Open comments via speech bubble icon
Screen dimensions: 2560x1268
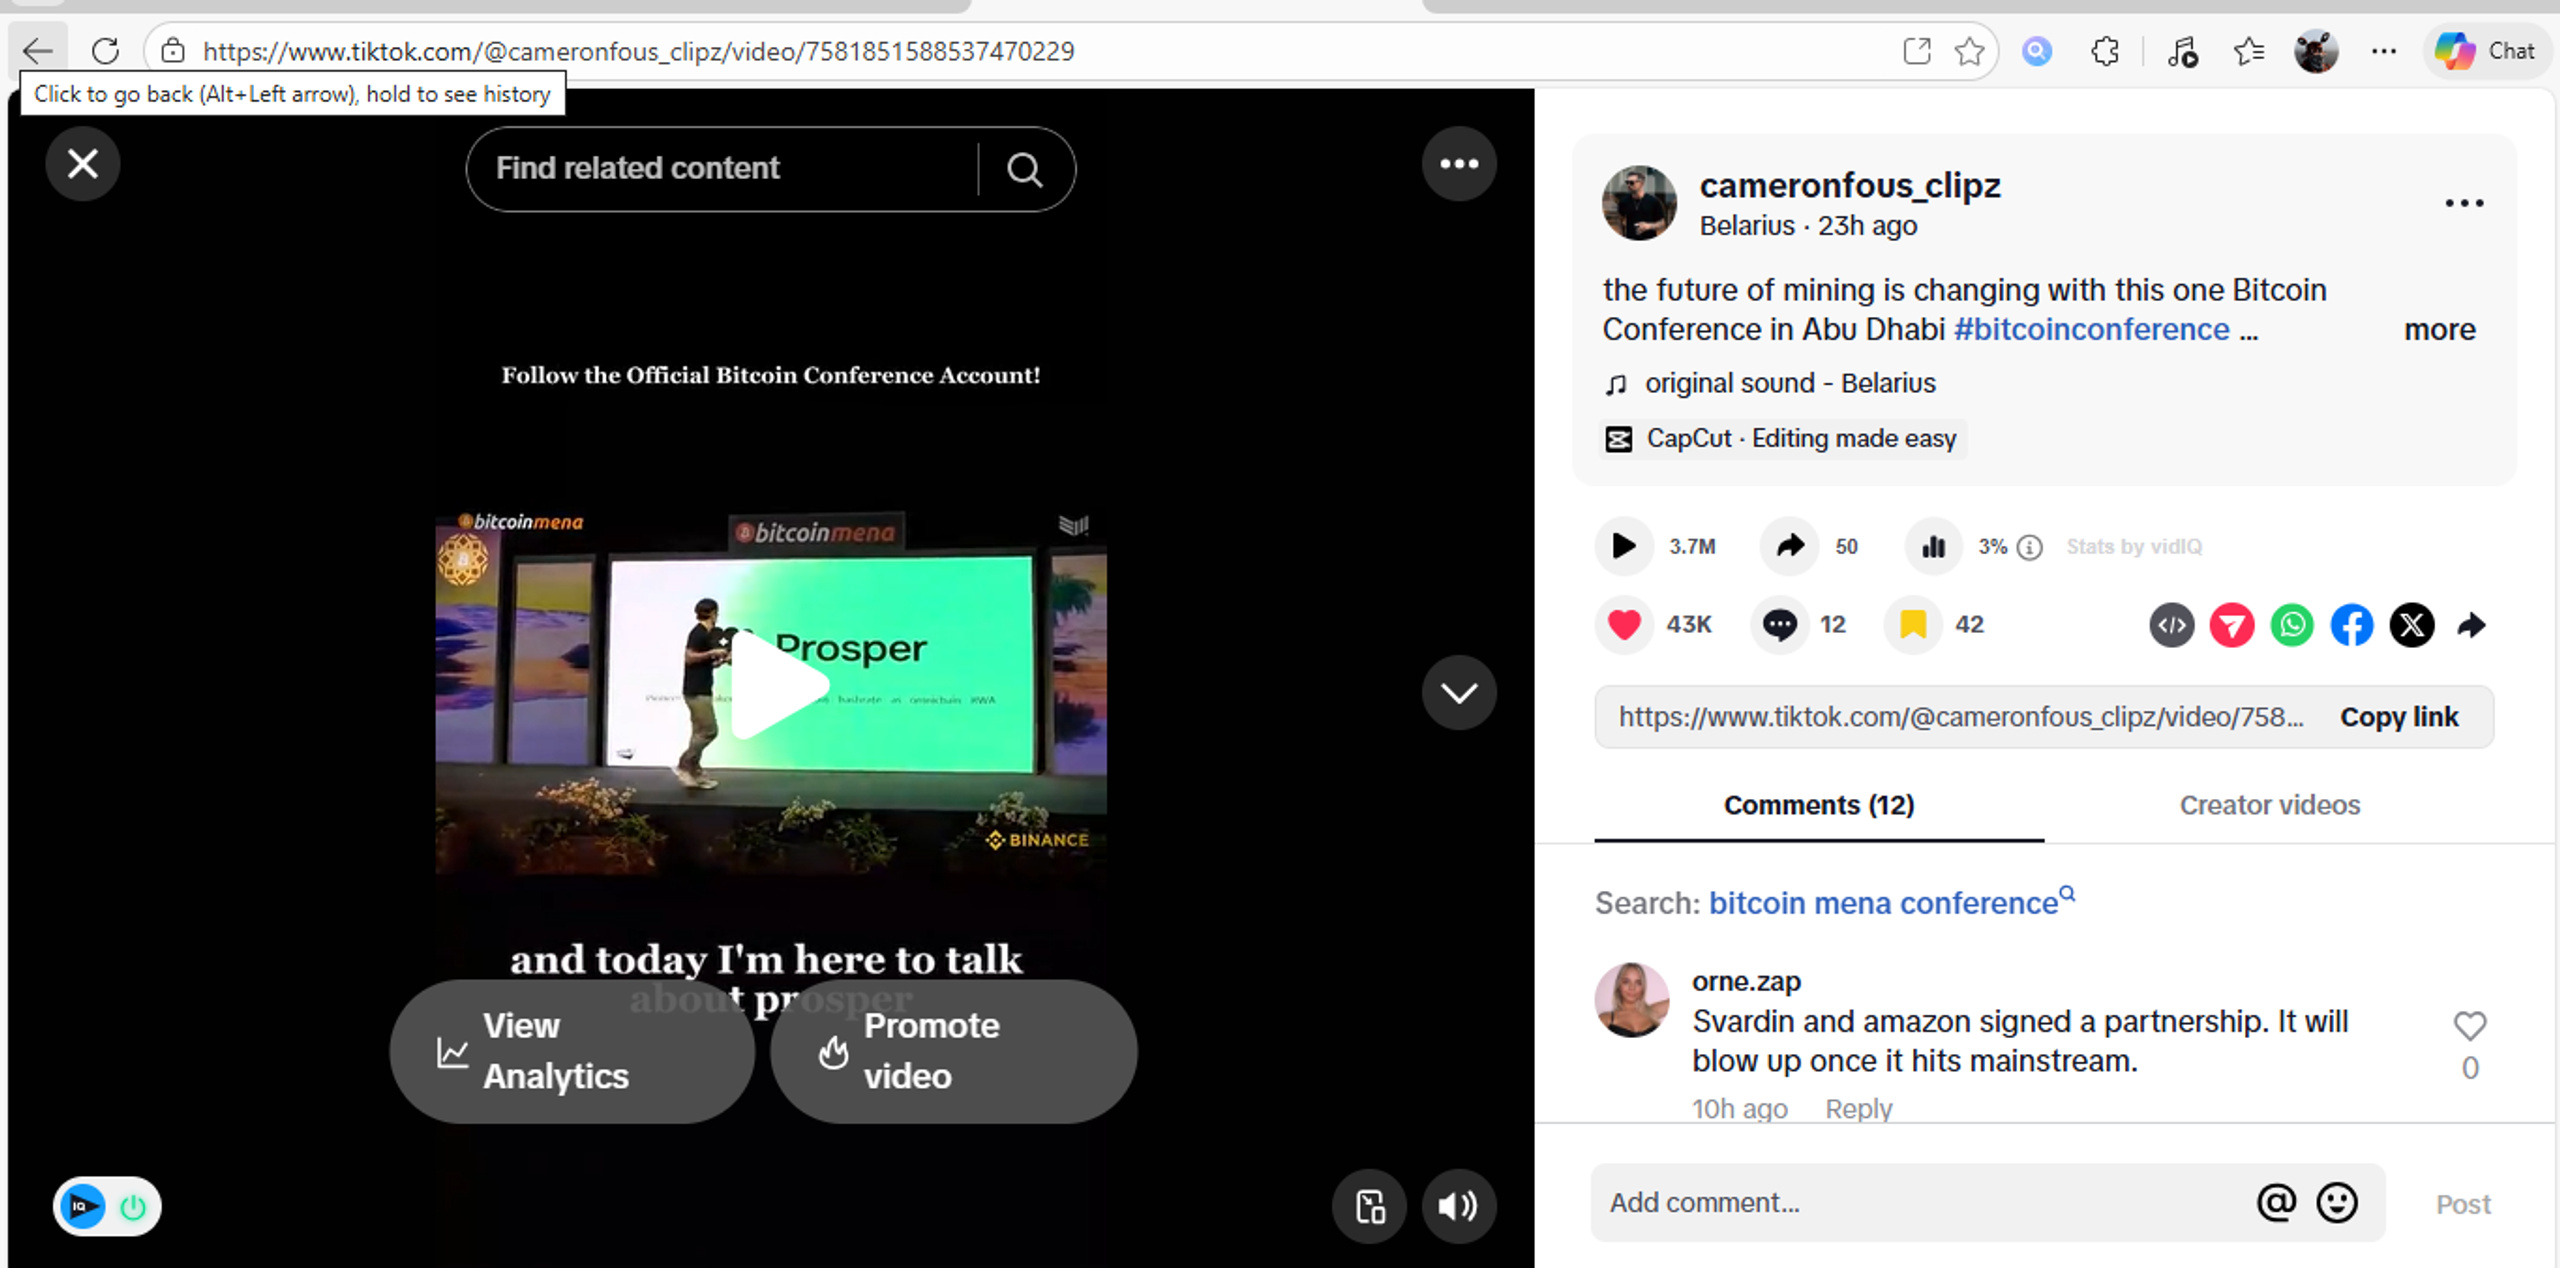click(x=1780, y=624)
